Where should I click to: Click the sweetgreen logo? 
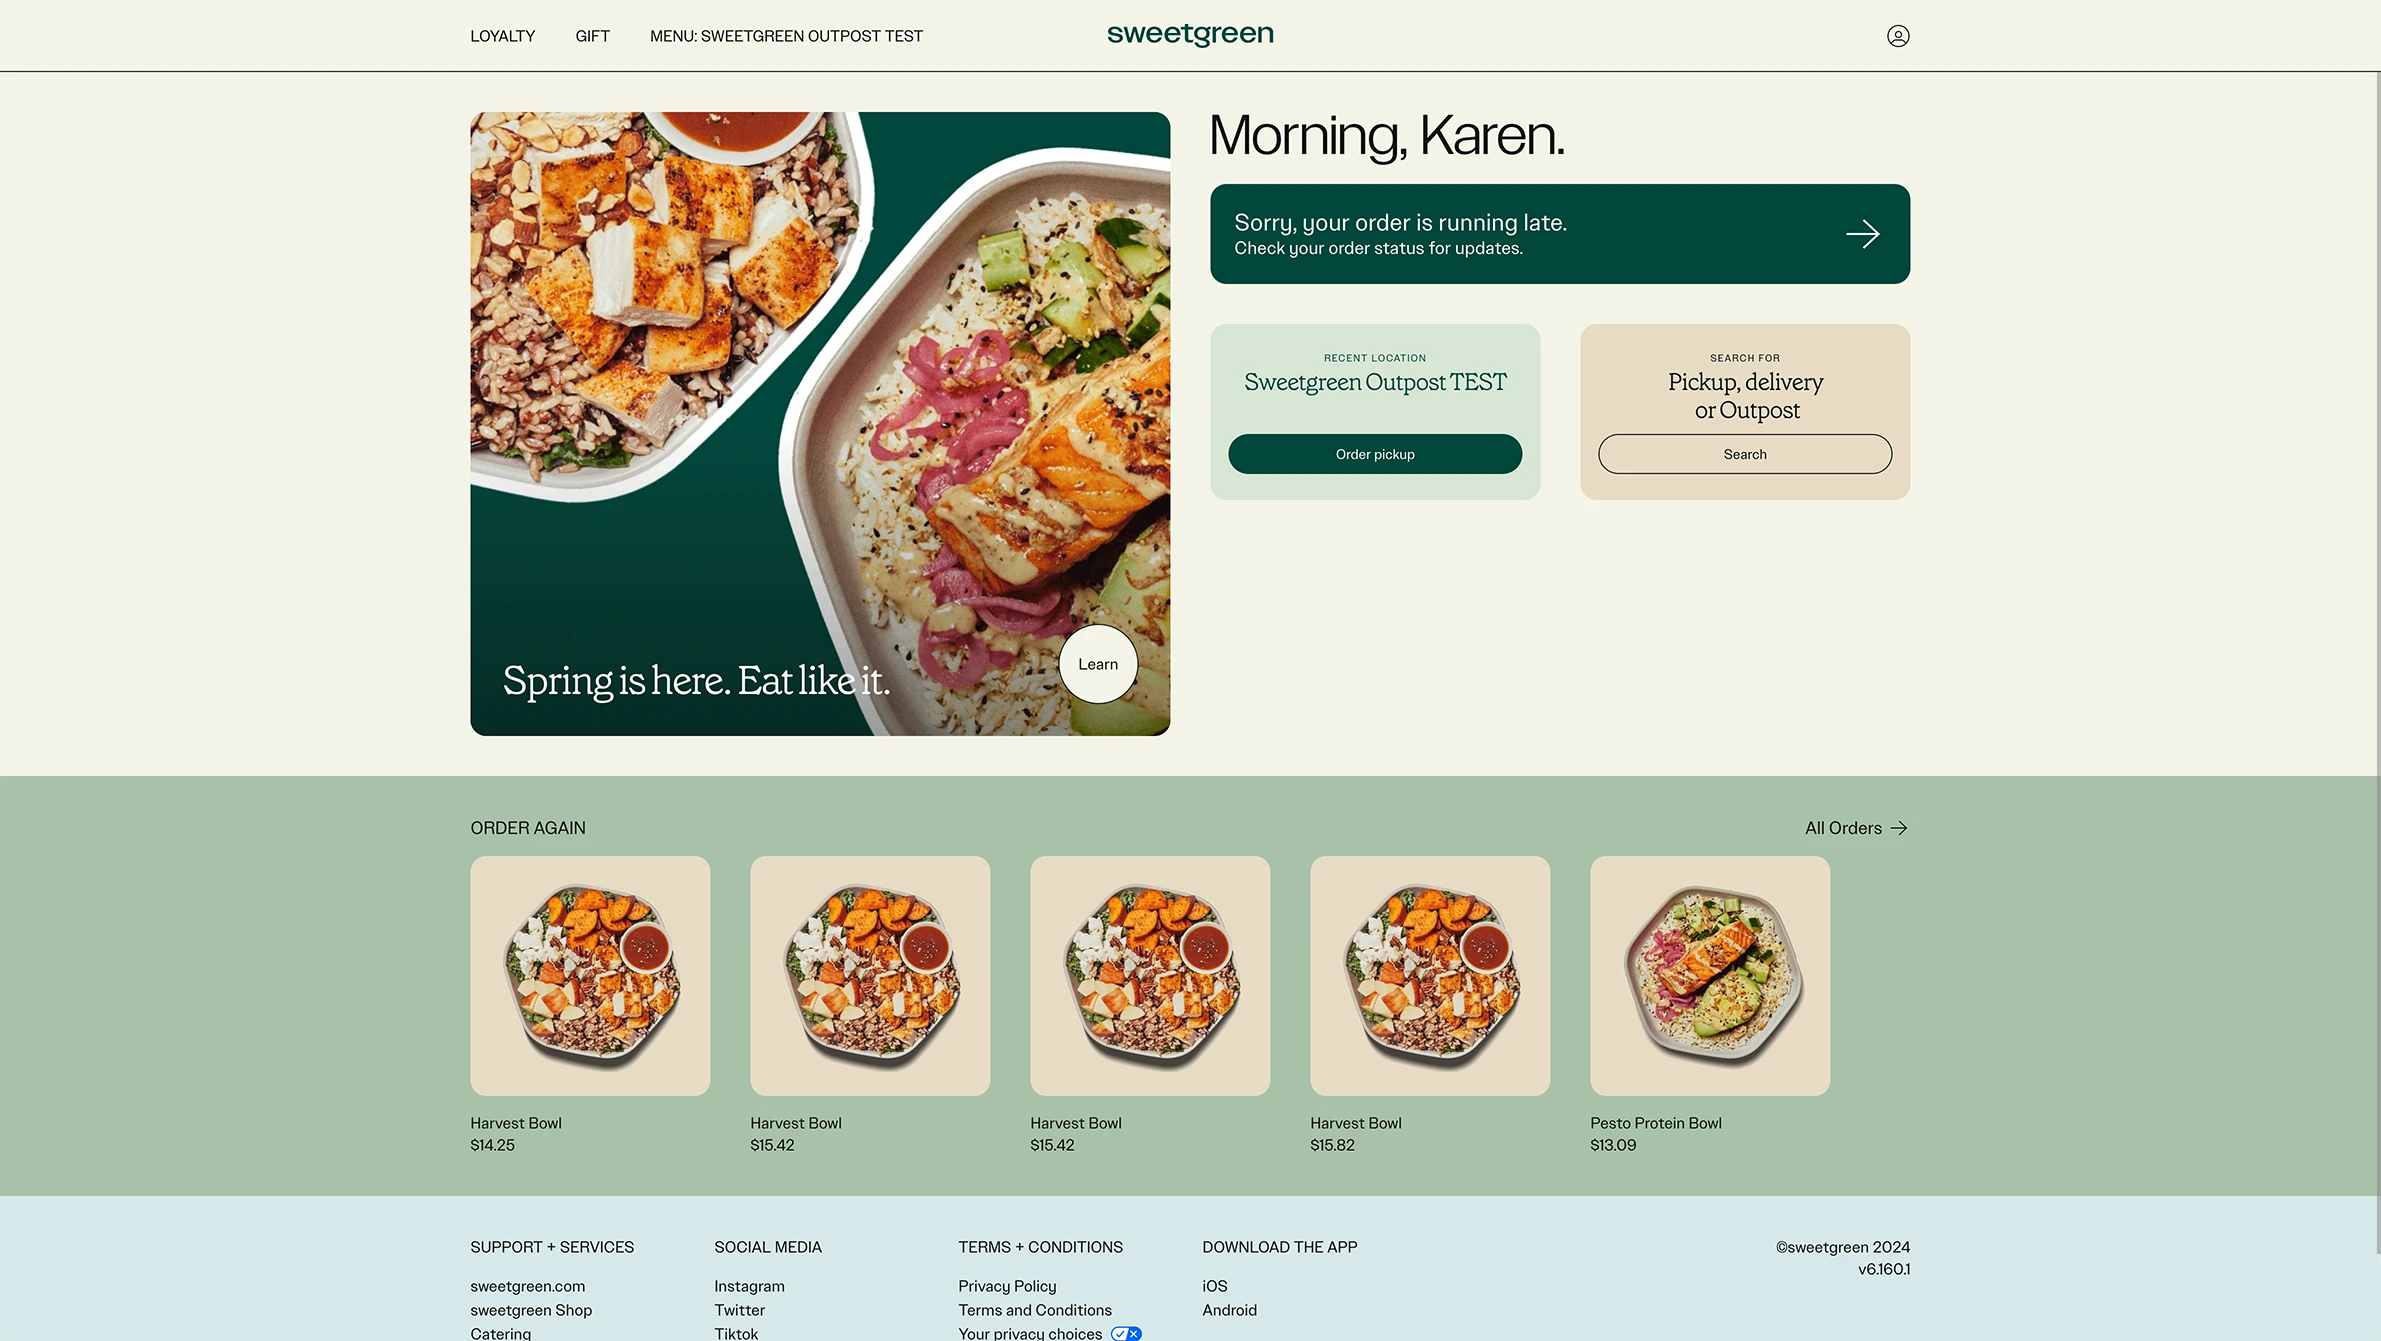click(x=1190, y=34)
